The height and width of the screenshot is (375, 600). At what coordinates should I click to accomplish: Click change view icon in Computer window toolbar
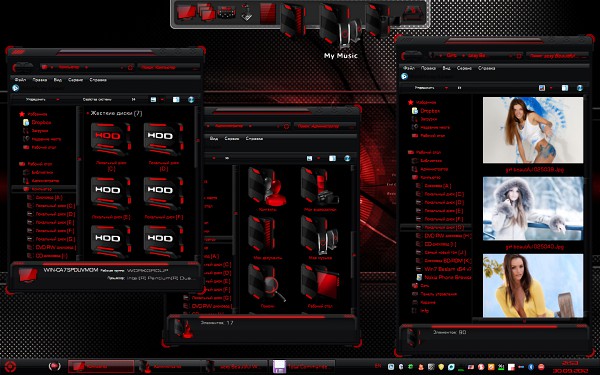pyautogui.click(x=153, y=99)
